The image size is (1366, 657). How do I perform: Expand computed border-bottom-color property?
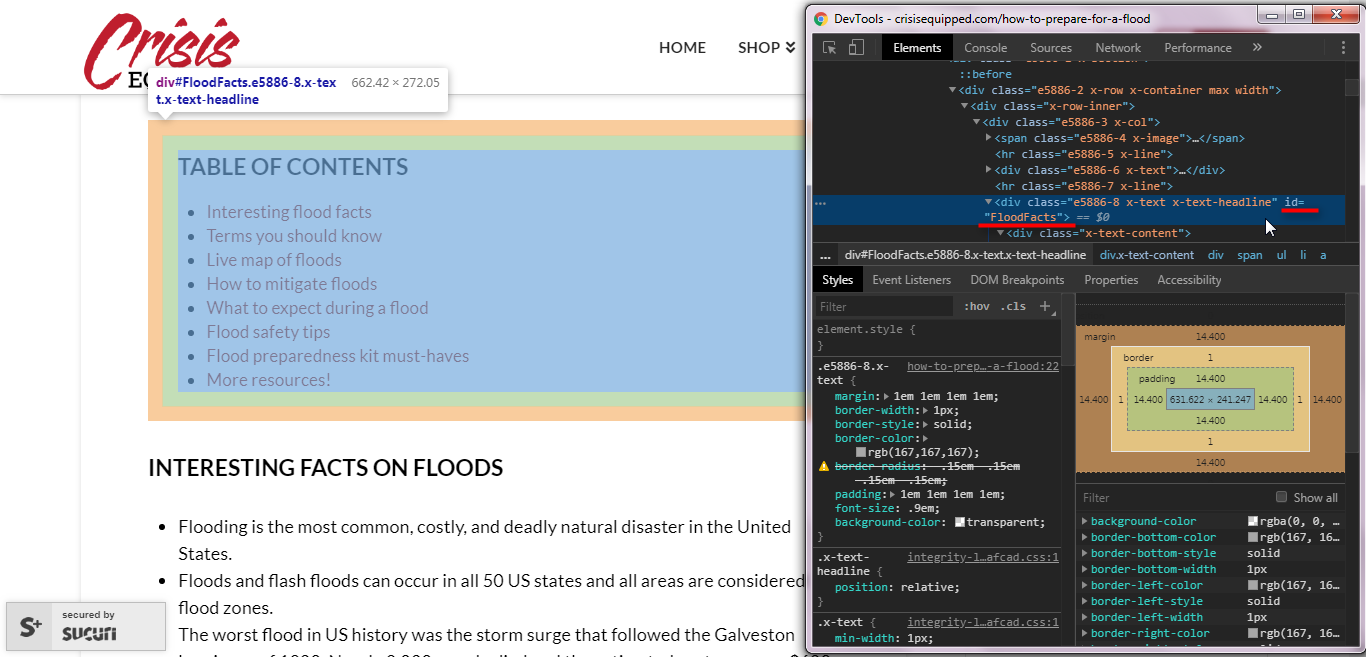pyautogui.click(x=1085, y=537)
